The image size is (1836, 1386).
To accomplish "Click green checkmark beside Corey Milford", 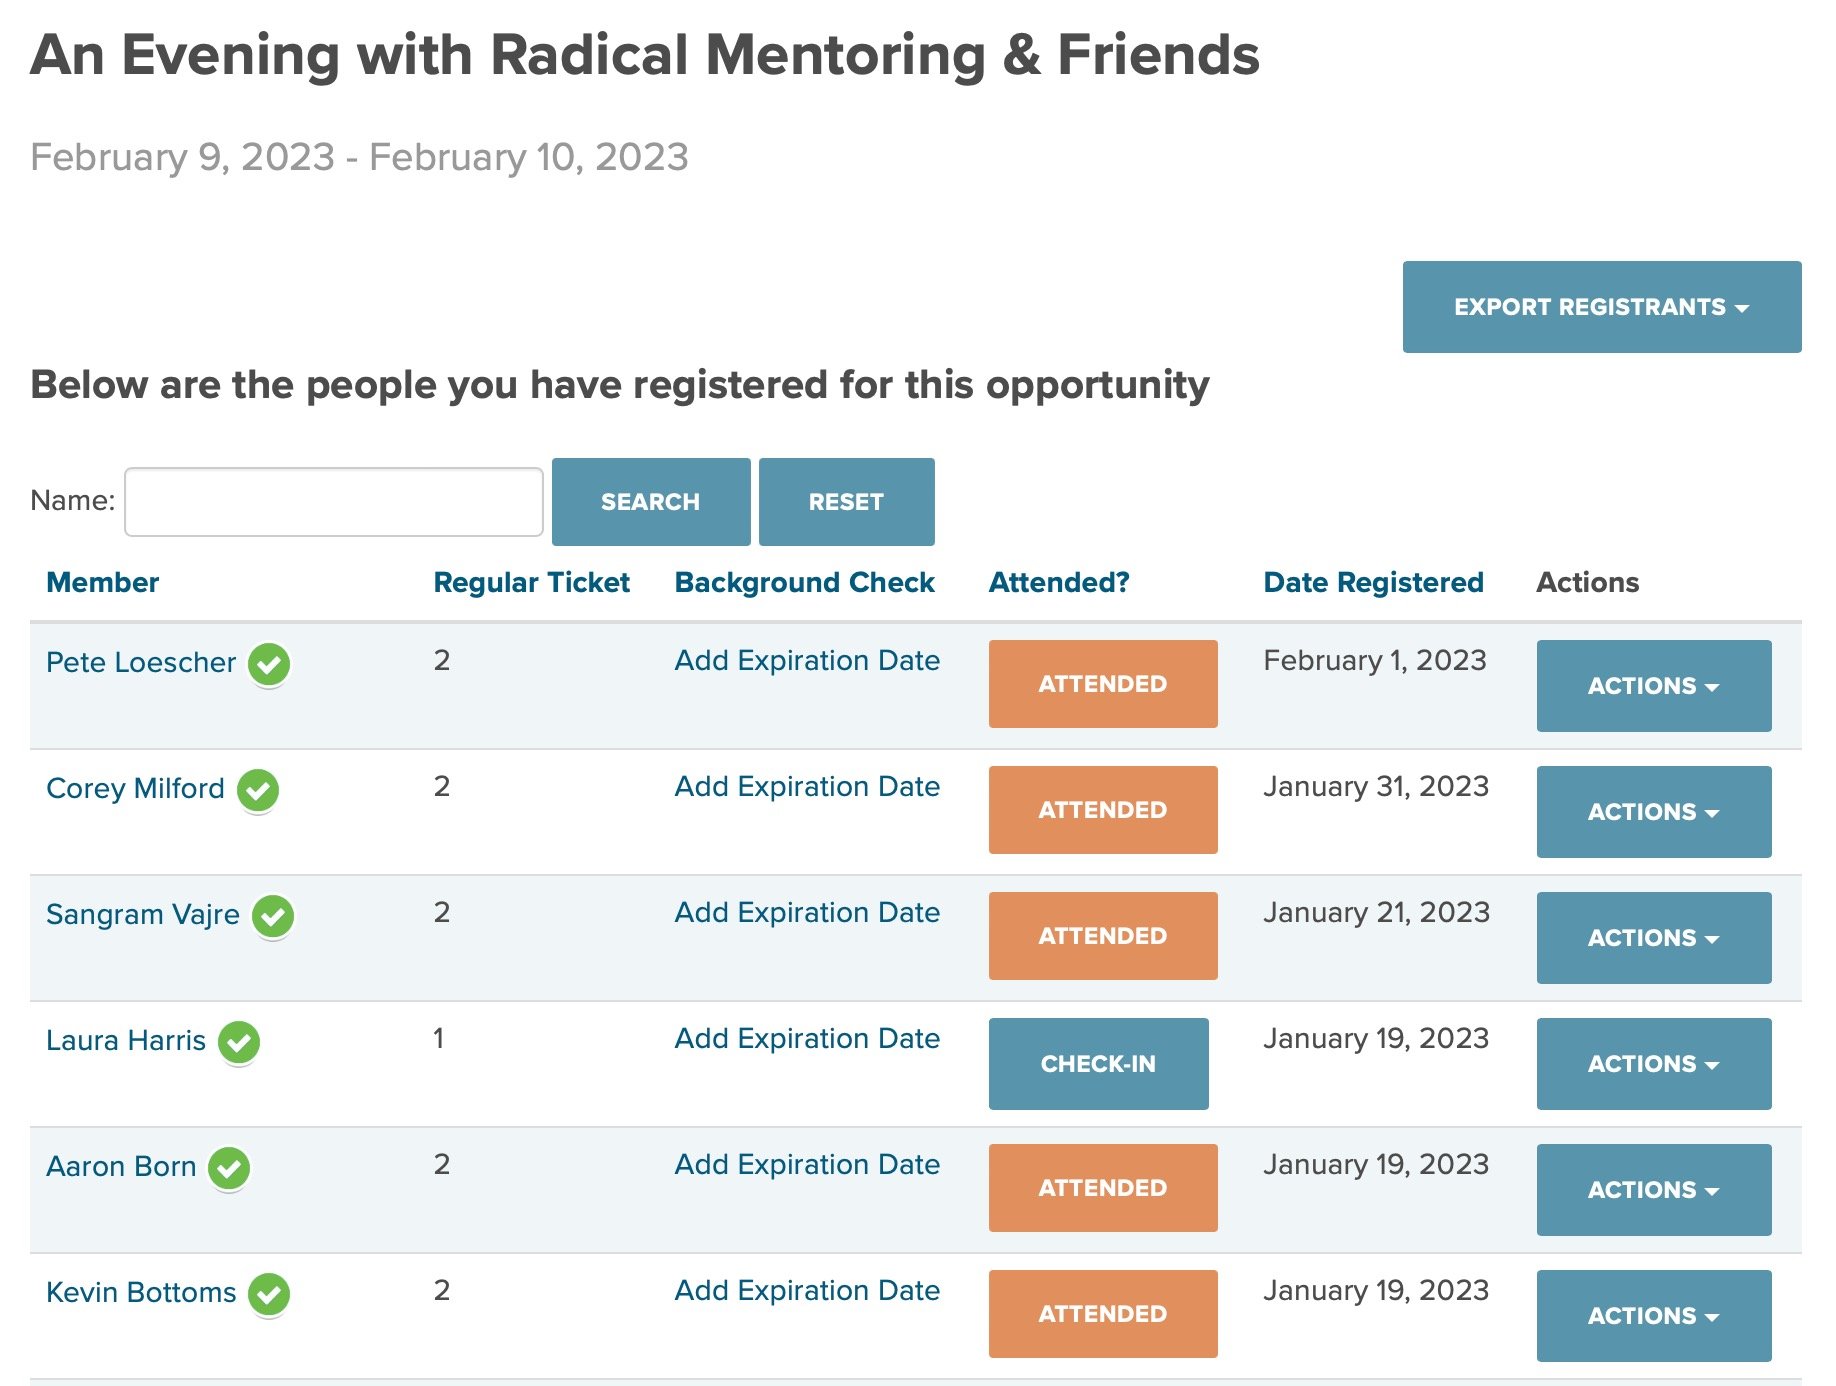I will (258, 790).
